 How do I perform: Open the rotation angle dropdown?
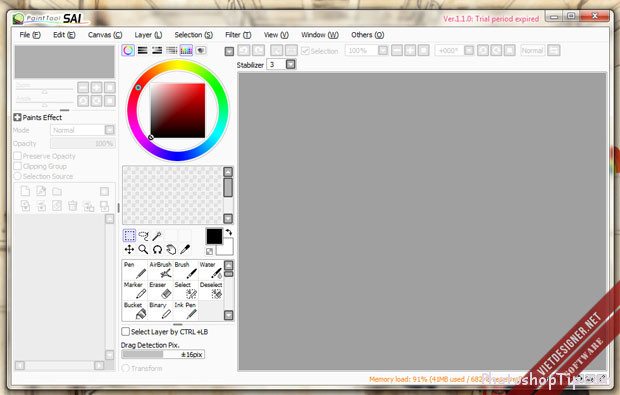click(x=469, y=51)
